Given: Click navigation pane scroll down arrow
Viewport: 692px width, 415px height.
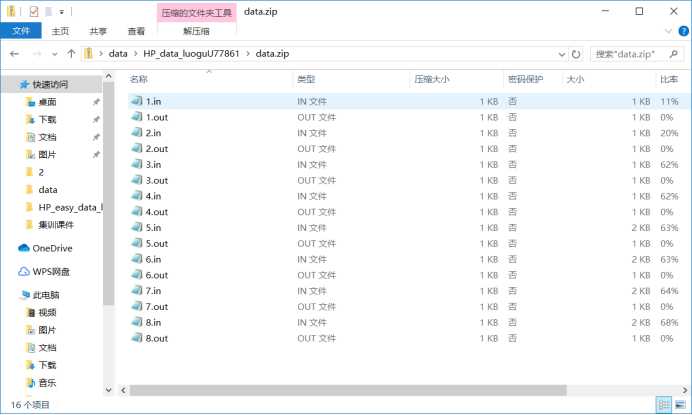Looking at the screenshot, I should (109, 390).
